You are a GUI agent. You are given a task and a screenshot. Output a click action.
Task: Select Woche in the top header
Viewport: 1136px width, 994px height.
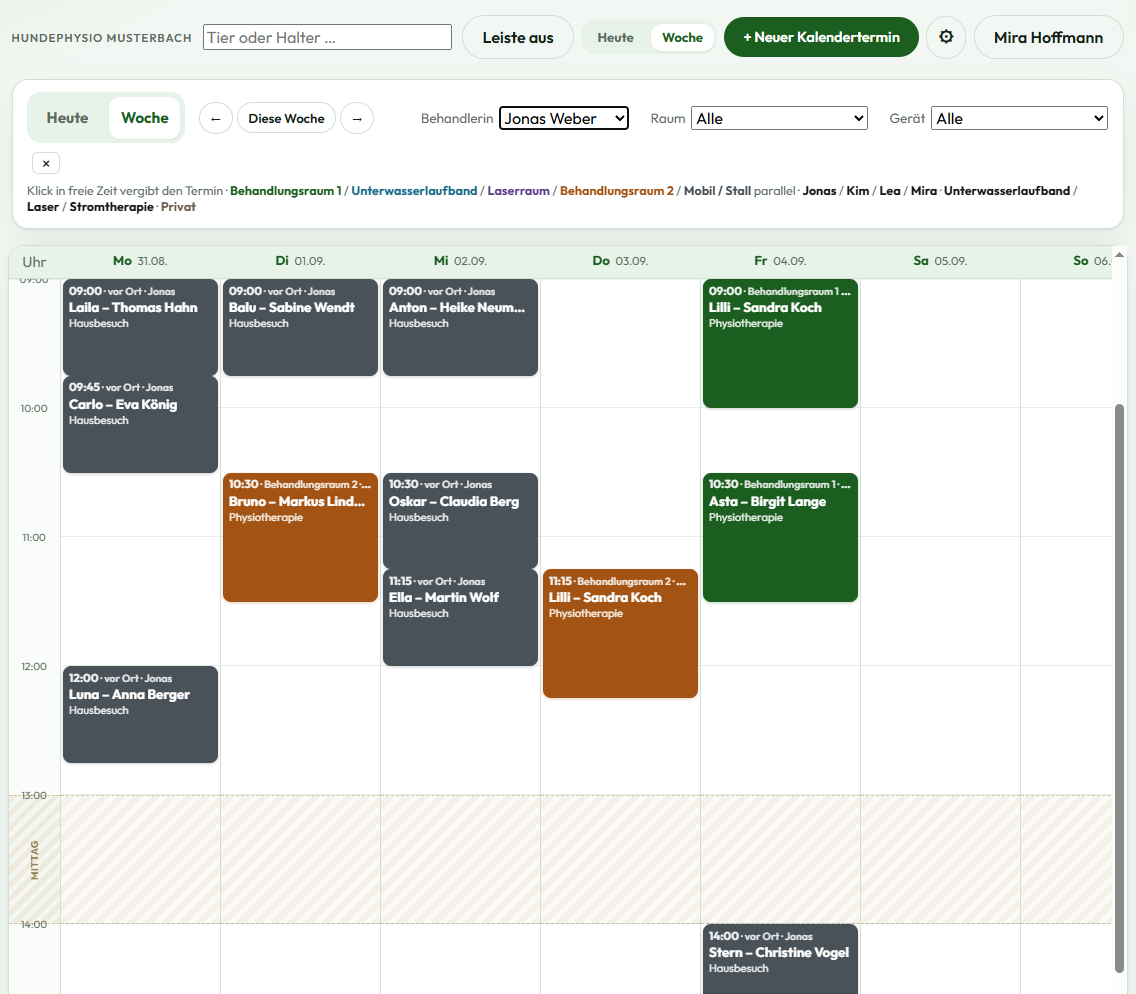(682, 37)
